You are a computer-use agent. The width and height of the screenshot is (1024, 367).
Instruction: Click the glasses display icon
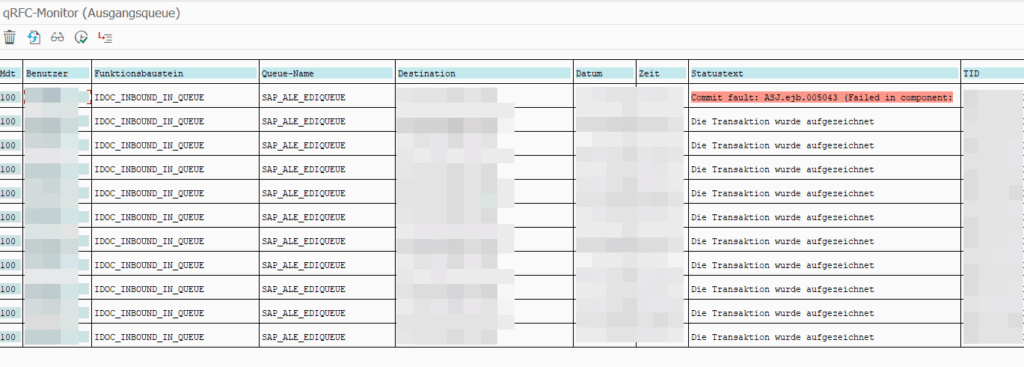pos(57,38)
